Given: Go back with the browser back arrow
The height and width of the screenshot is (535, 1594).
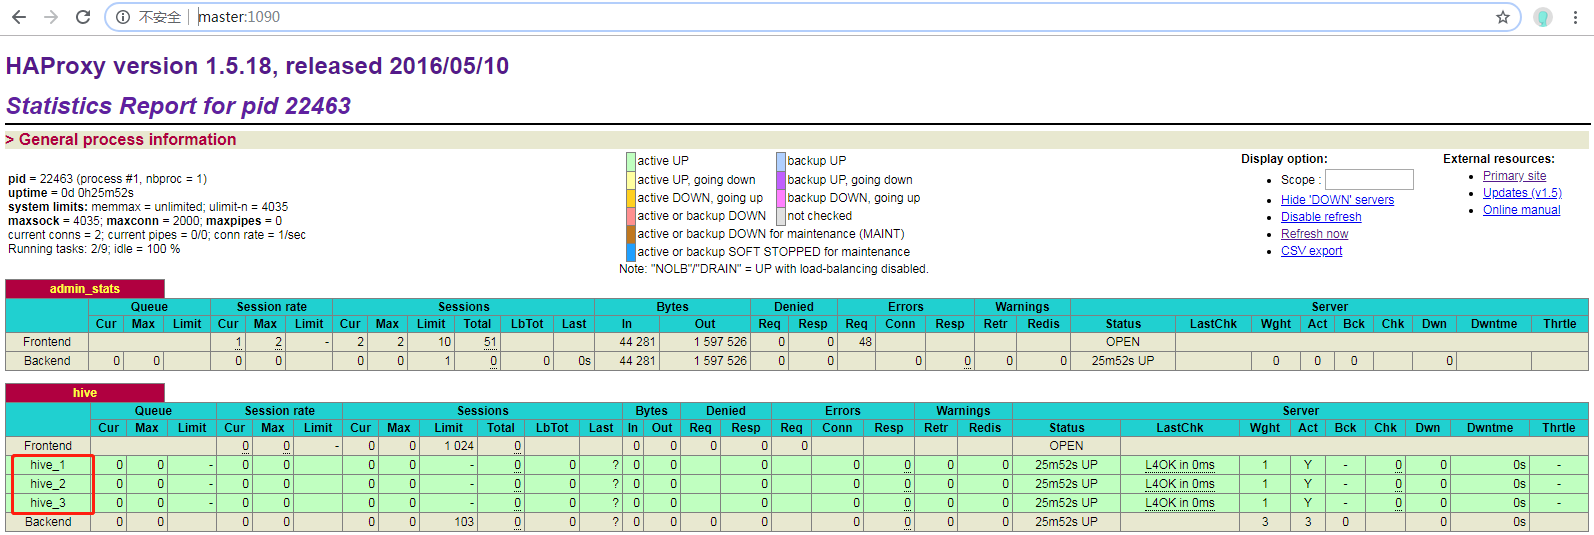Looking at the screenshot, I should tap(21, 17).
